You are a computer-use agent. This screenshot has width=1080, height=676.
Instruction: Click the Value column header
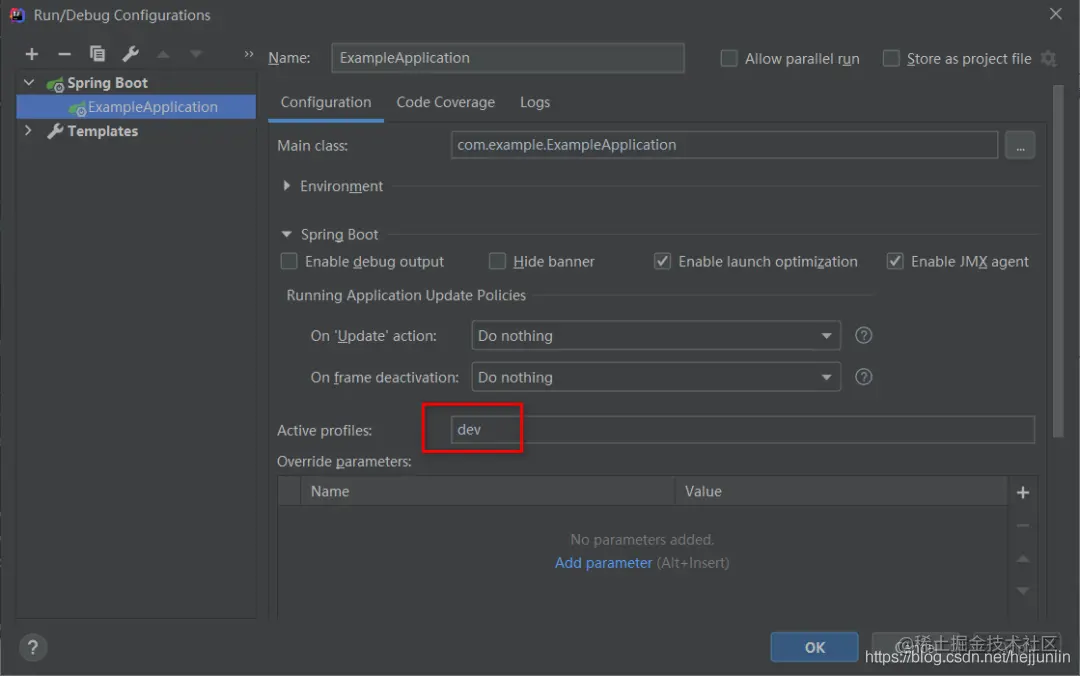click(x=841, y=491)
